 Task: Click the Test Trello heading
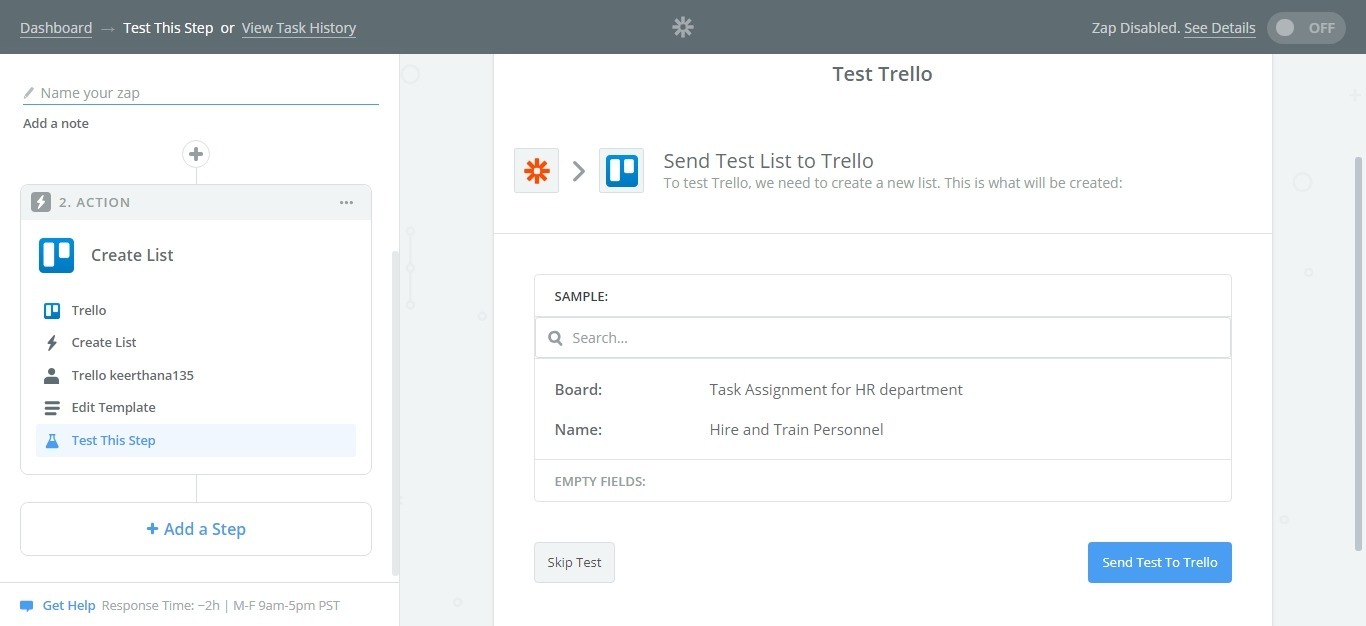click(883, 74)
